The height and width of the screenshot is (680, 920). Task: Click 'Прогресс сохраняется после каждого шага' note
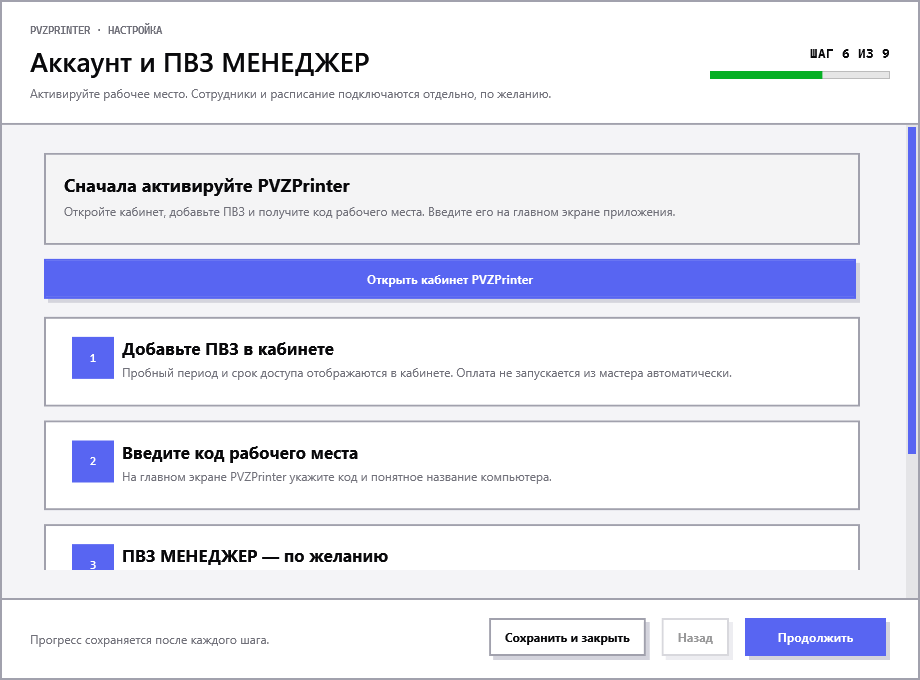coord(150,640)
